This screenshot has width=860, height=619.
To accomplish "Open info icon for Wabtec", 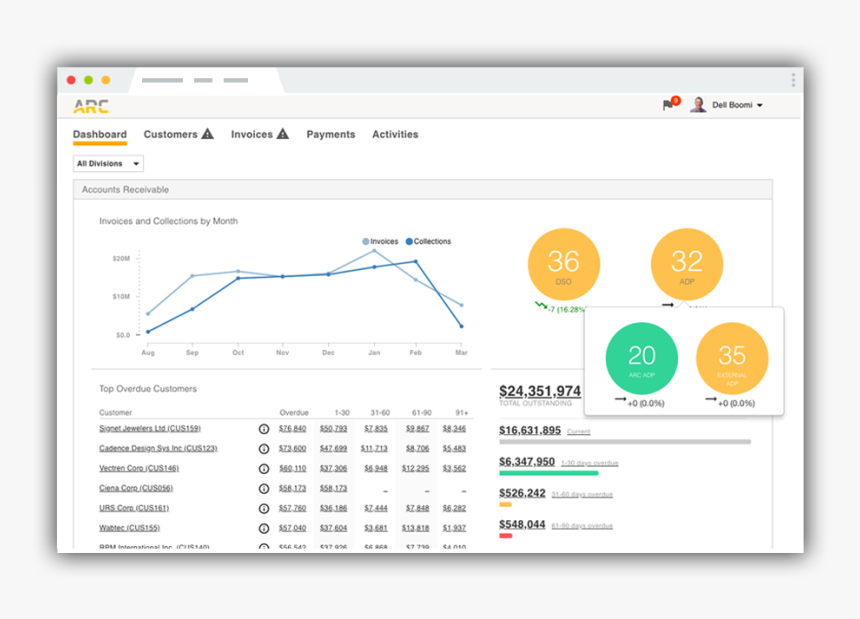I will pos(264,529).
